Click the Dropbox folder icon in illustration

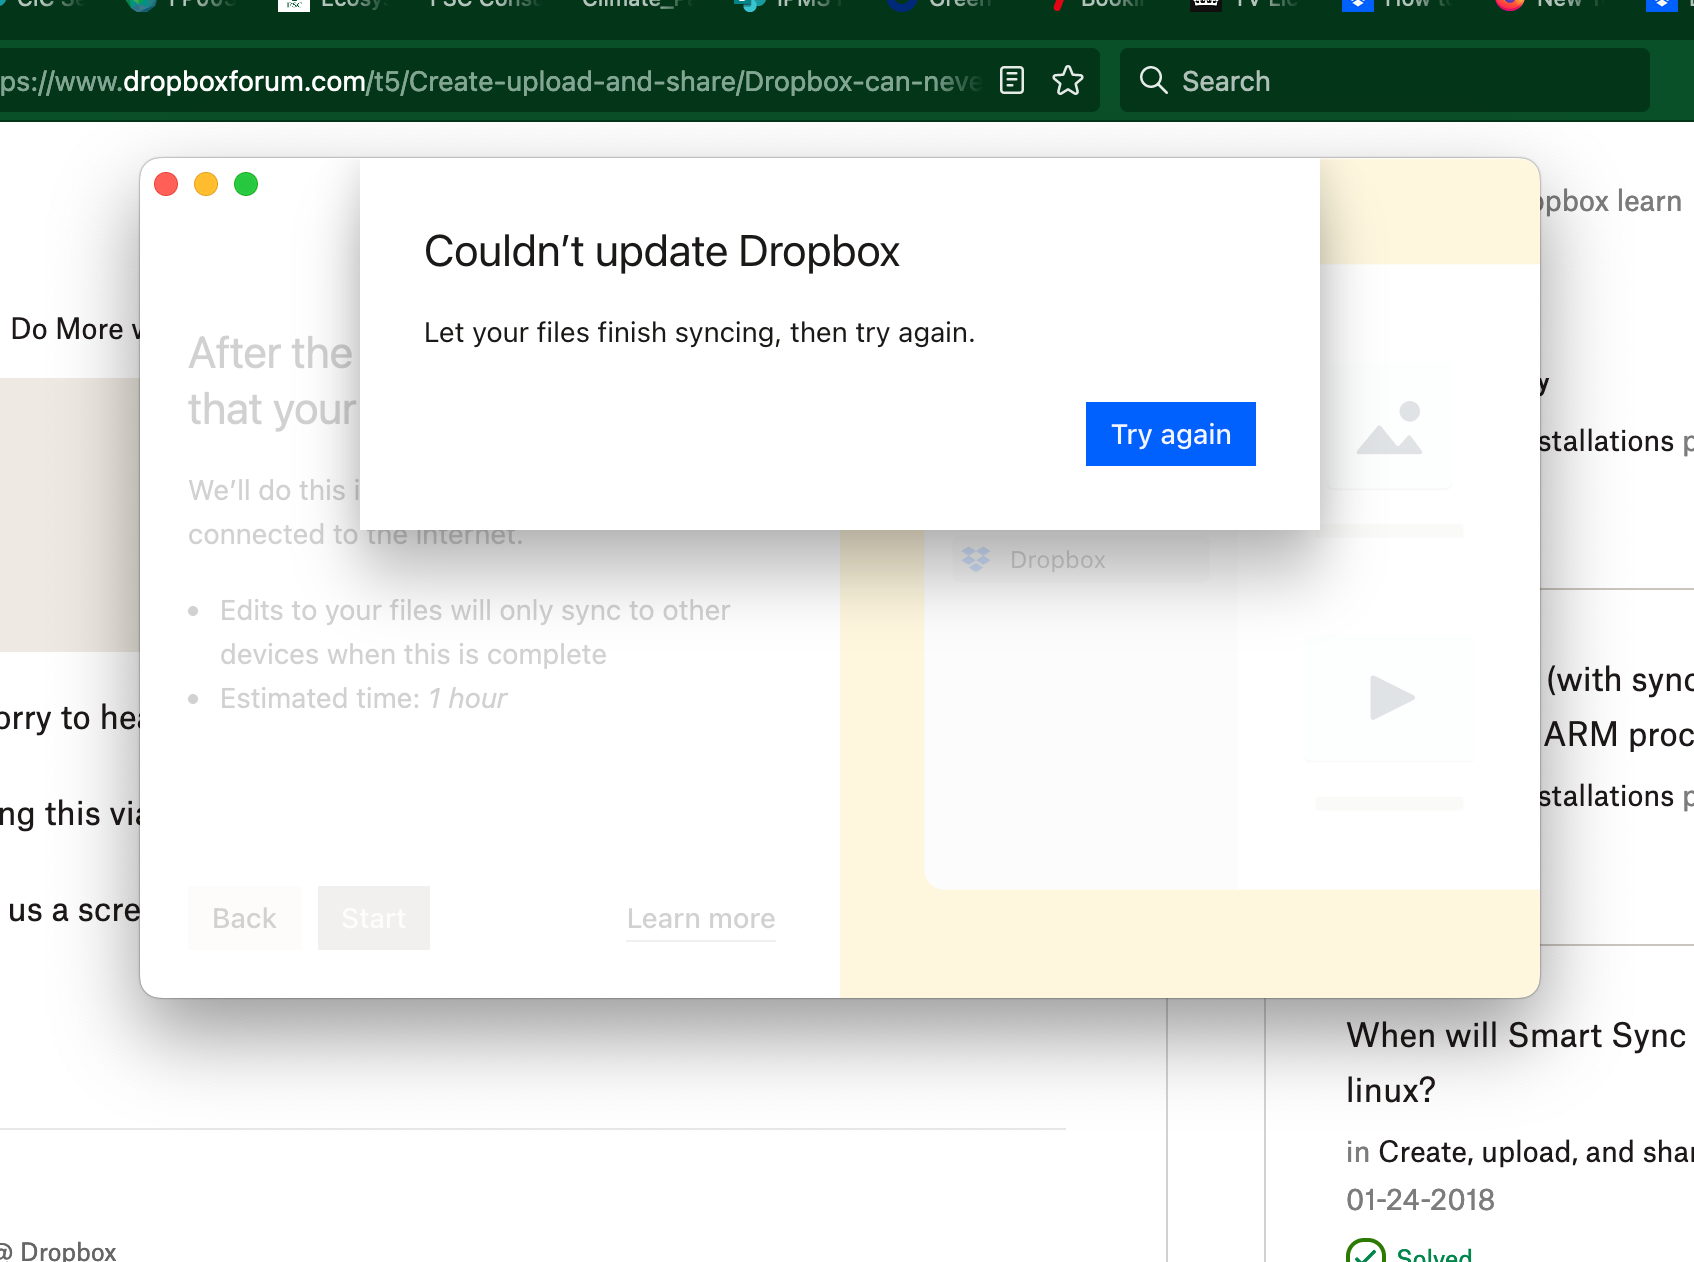pos(976,559)
